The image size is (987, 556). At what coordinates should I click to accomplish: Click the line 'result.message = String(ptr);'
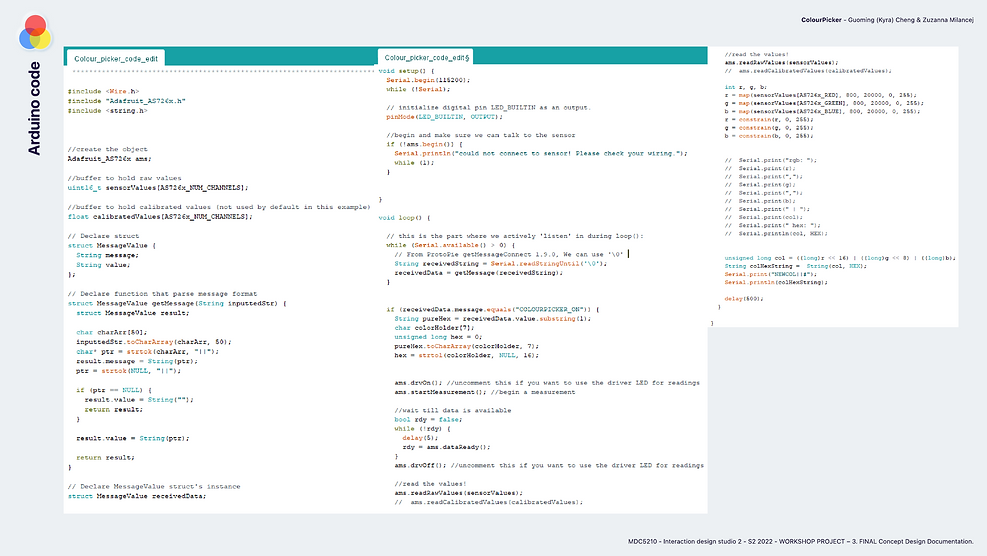137,361
